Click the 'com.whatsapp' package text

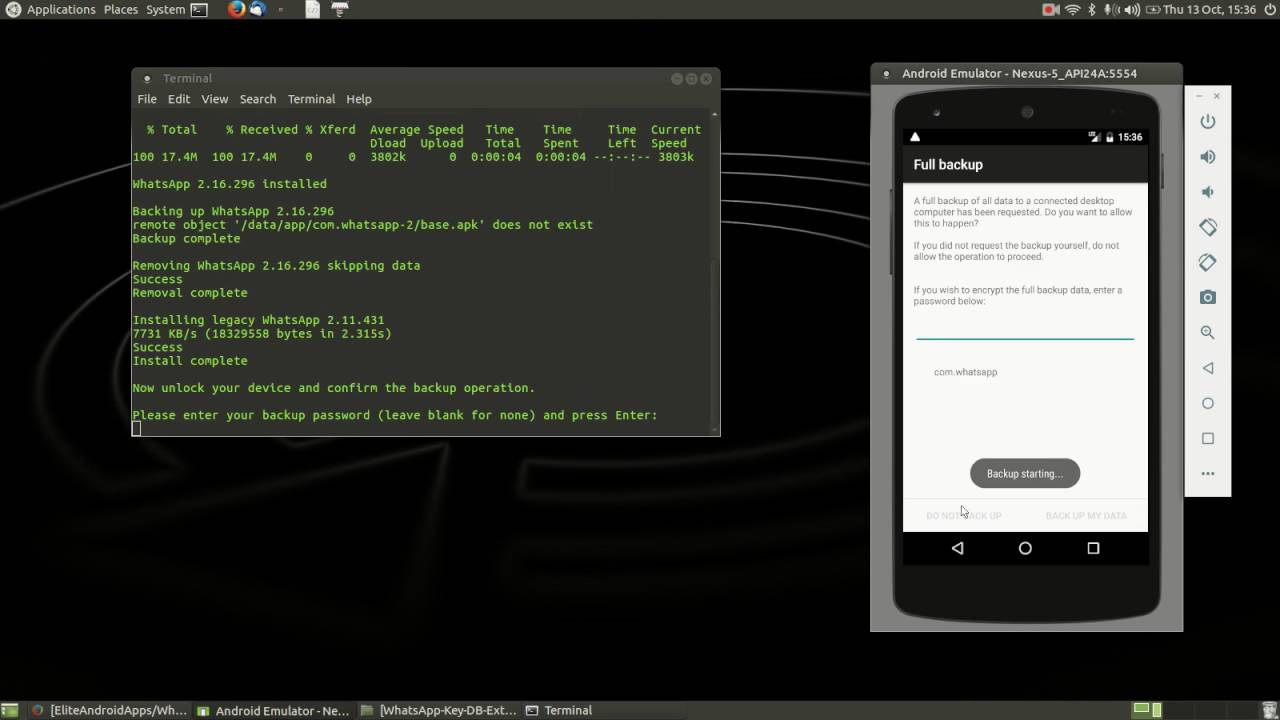pos(965,372)
